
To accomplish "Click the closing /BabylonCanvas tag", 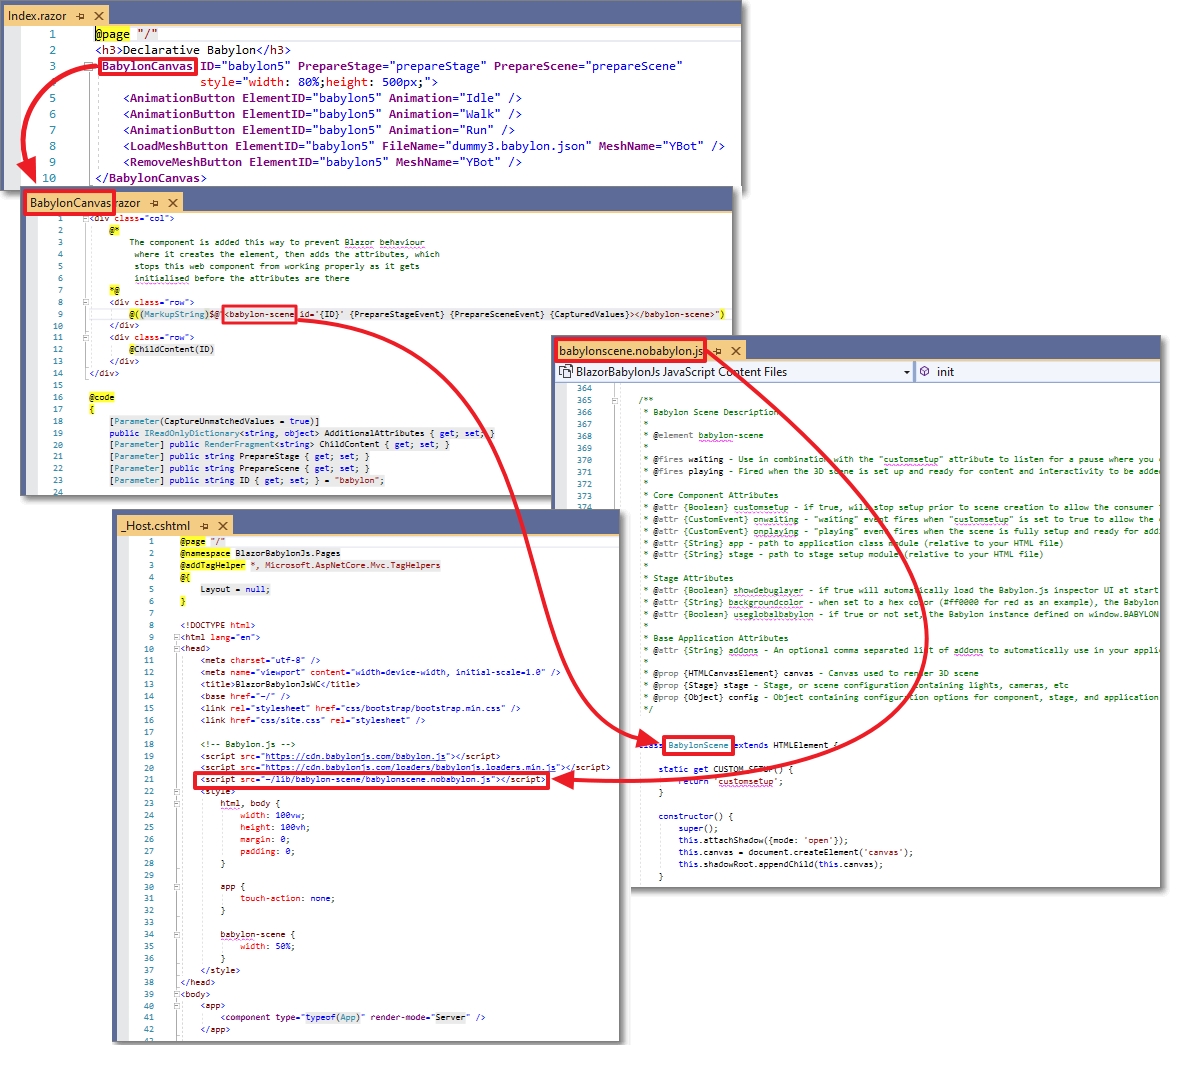I will [x=151, y=178].
